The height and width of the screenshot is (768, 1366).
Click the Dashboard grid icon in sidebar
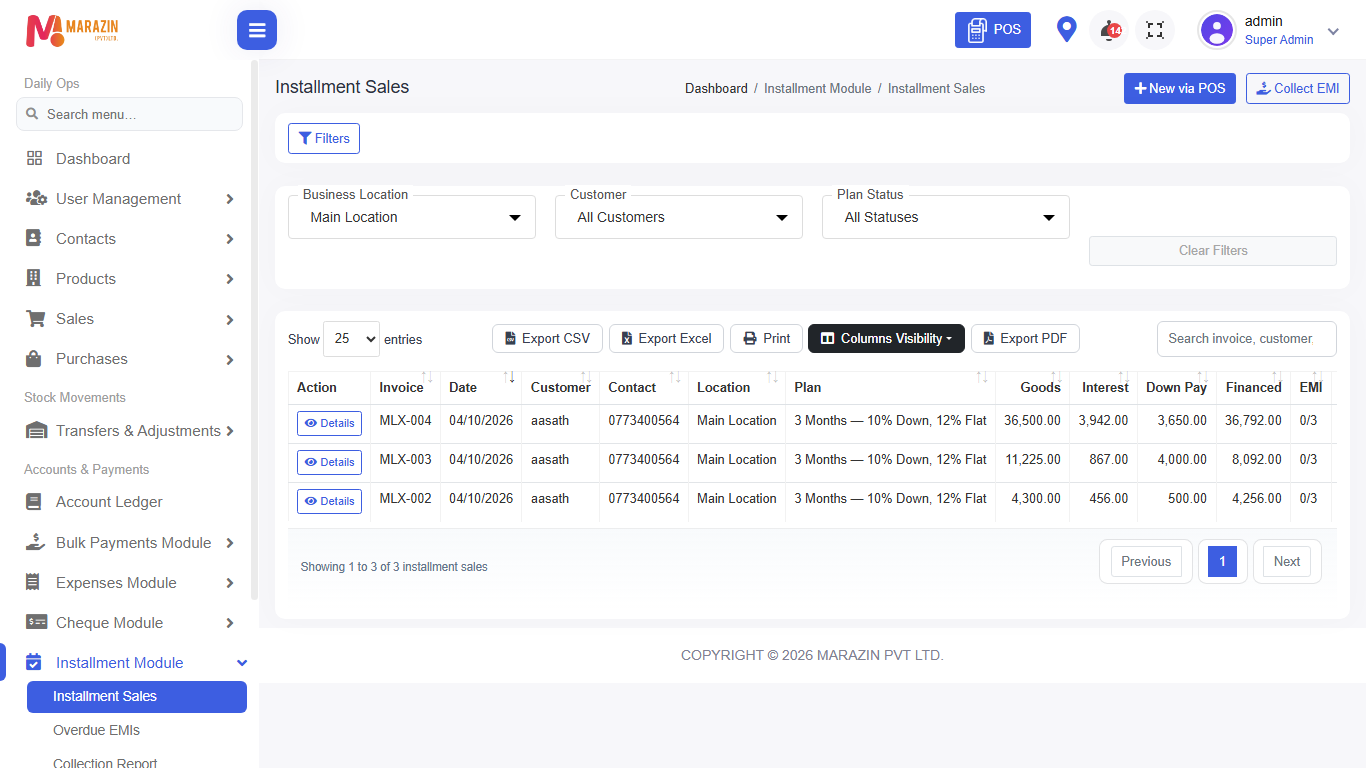(35, 159)
